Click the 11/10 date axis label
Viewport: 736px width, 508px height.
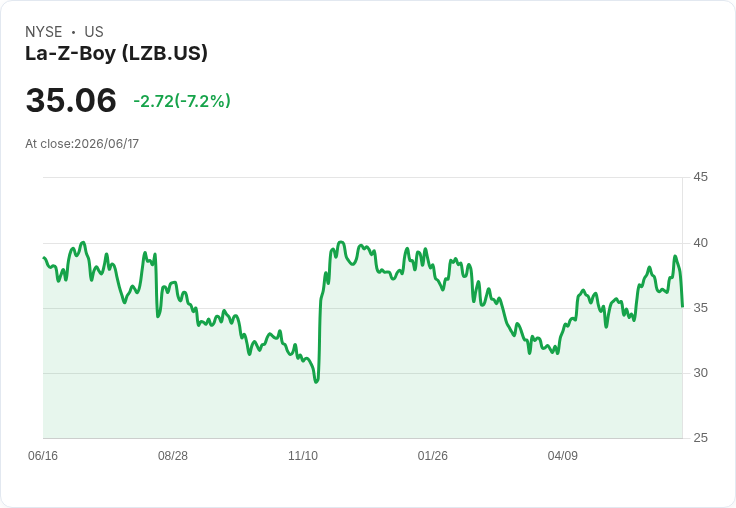coord(303,456)
